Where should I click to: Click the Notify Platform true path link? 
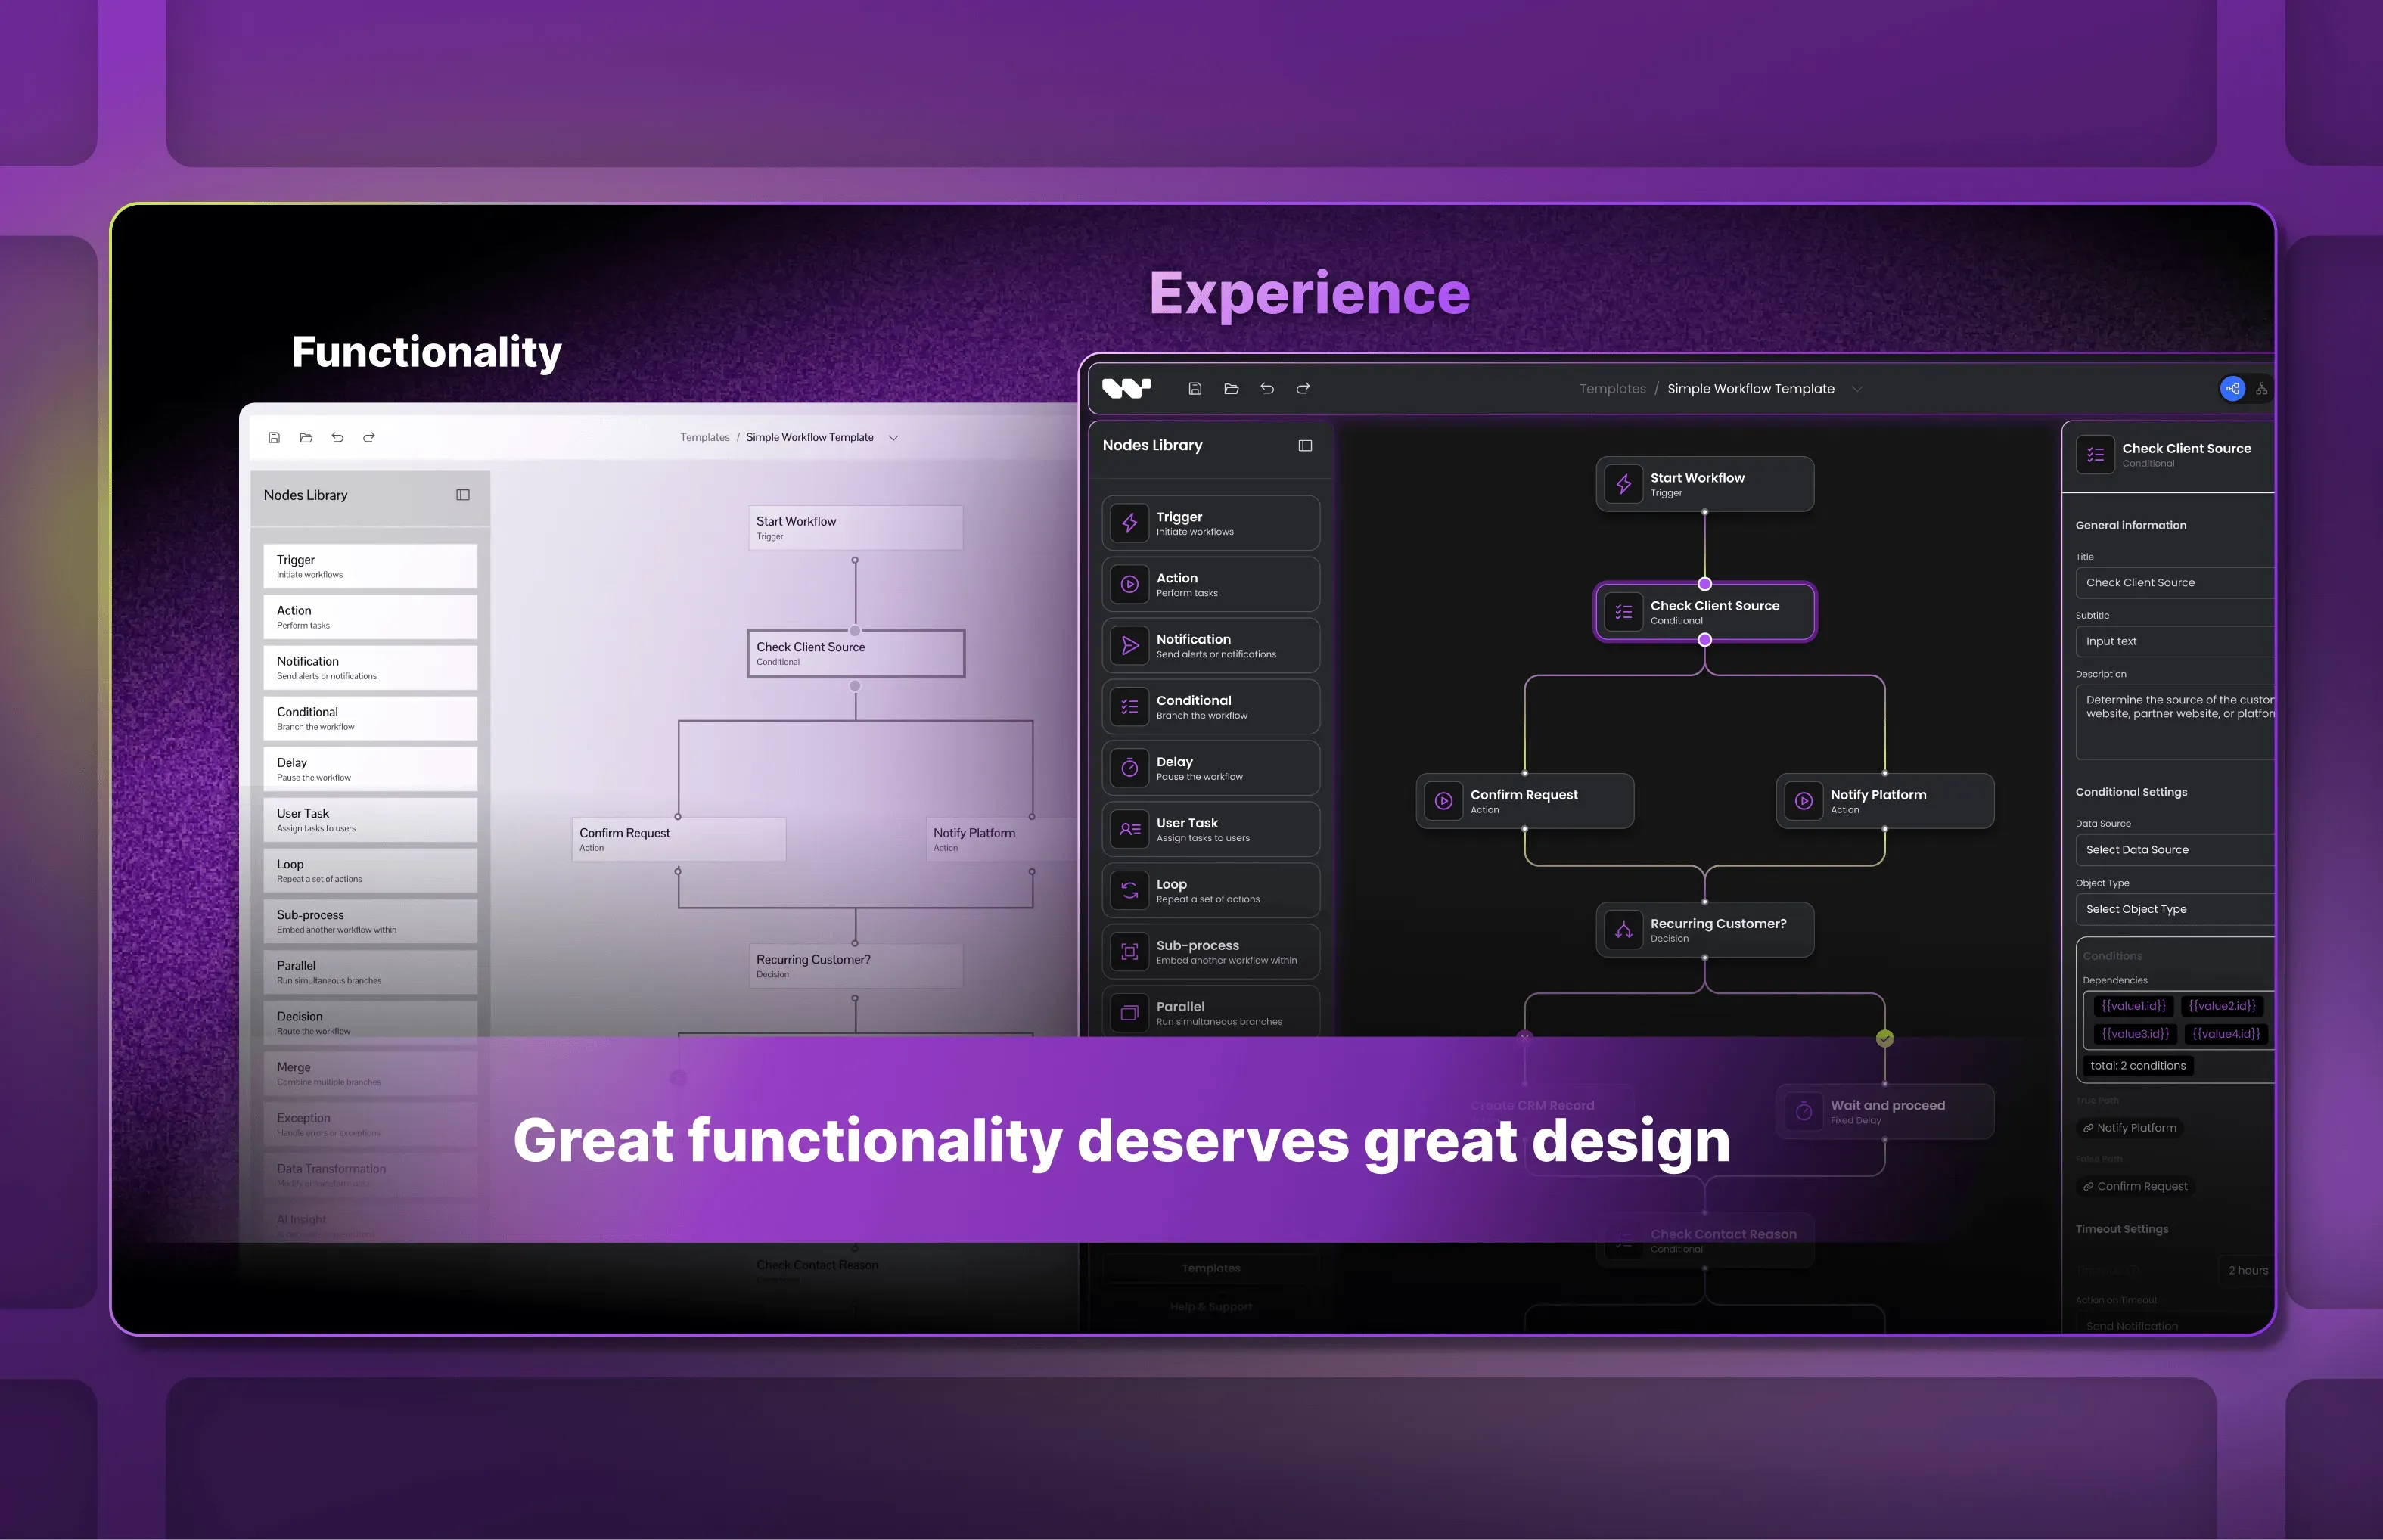coord(2129,1128)
